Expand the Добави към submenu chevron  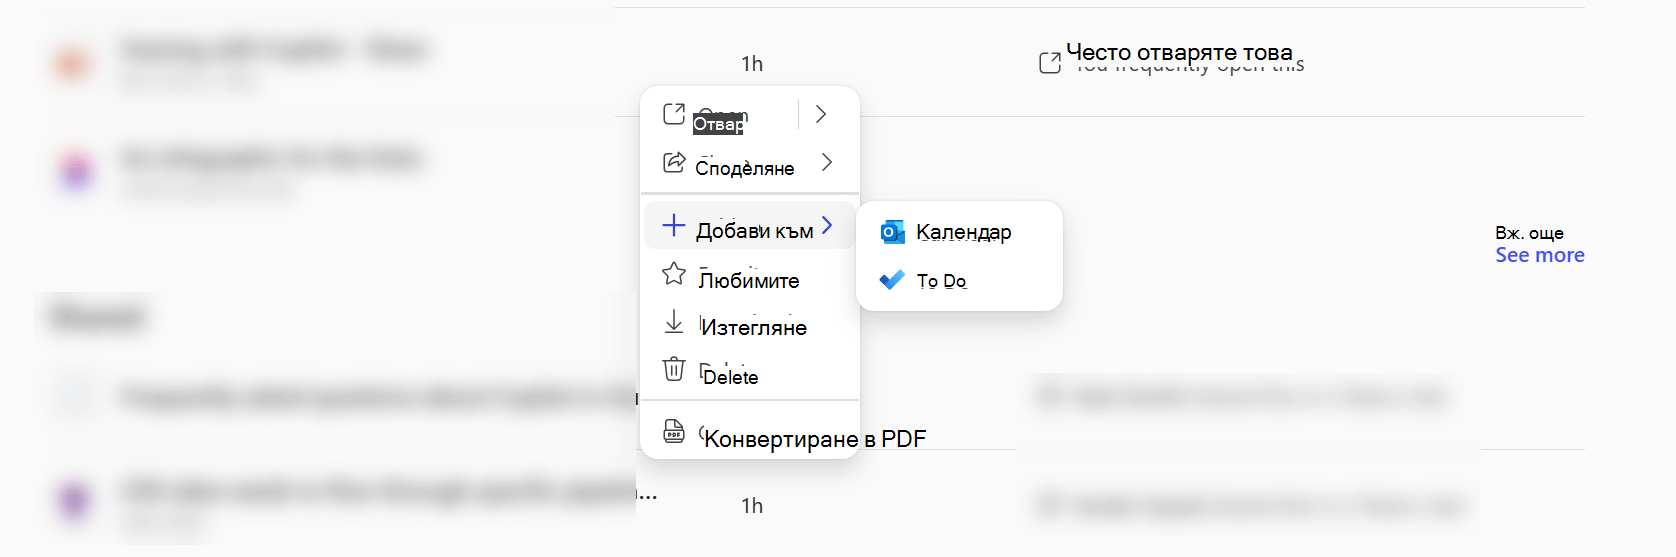tap(827, 225)
